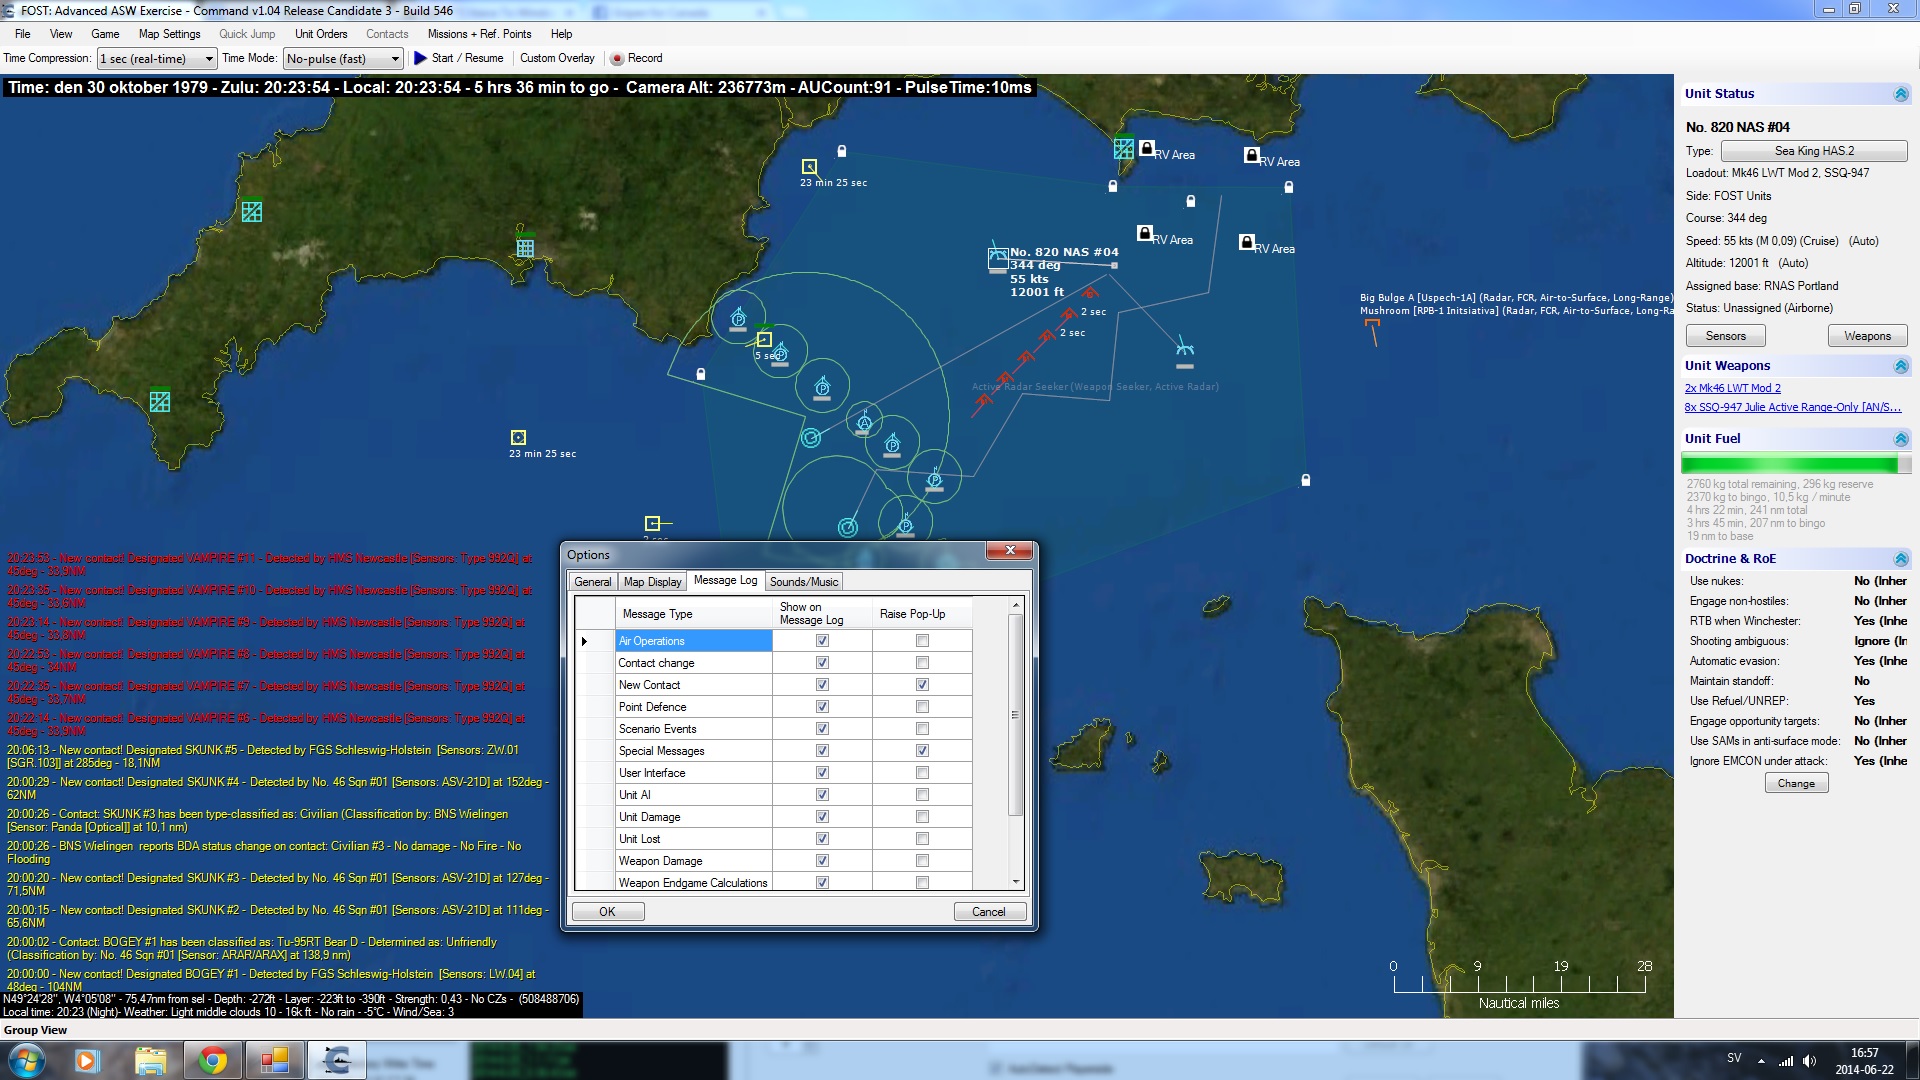Open the File menu
This screenshot has width=1920, height=1080.
click(22, 34)
